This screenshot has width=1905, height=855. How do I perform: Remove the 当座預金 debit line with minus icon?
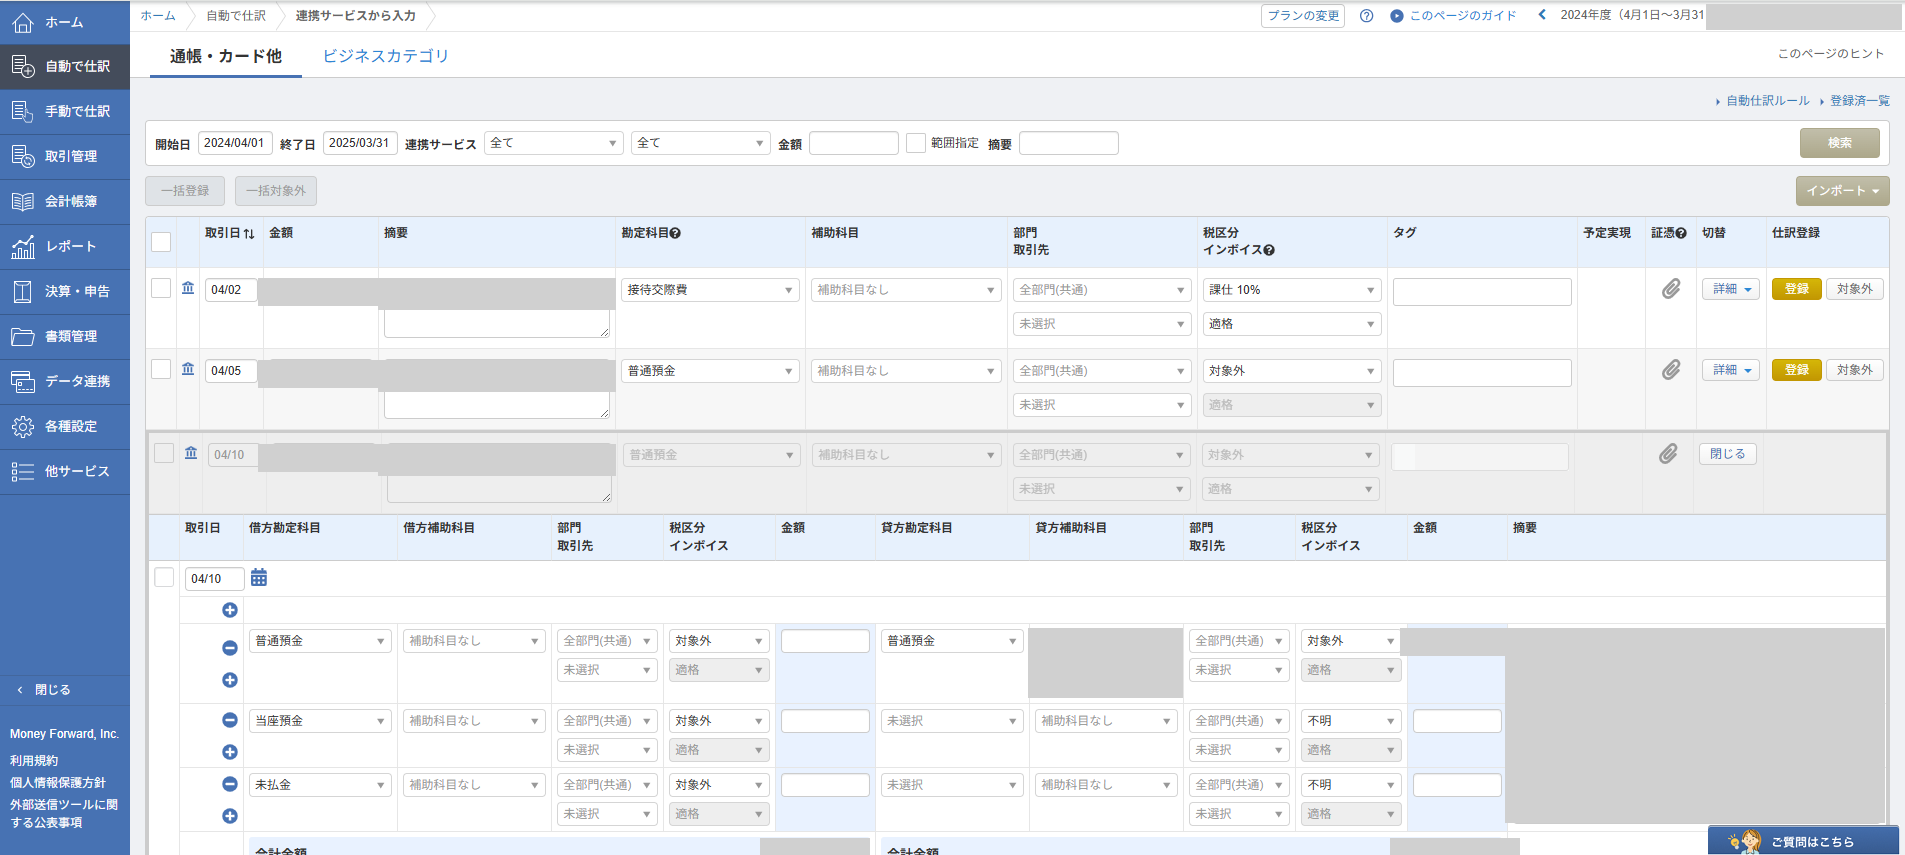pyautogui.click(x=230, y=720)
